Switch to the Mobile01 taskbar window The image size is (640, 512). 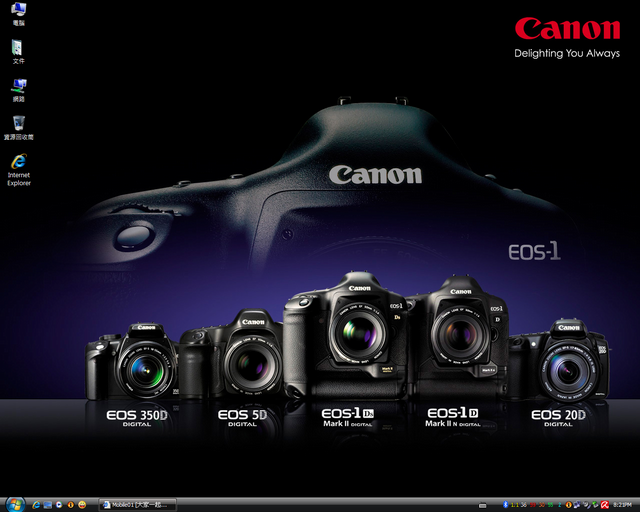138,505
